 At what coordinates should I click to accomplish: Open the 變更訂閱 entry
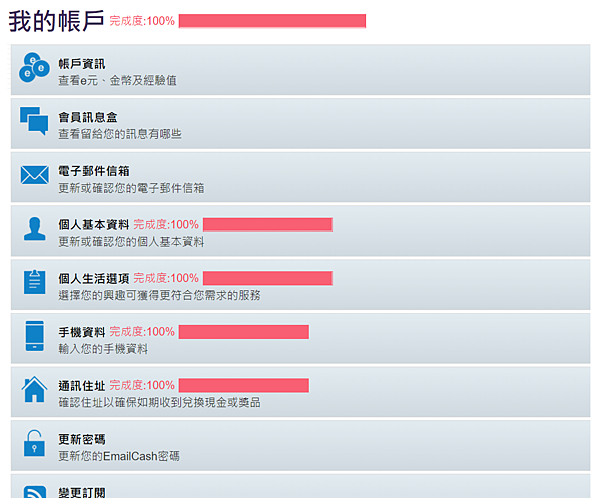pyautogui.click(x=82, y=492)
